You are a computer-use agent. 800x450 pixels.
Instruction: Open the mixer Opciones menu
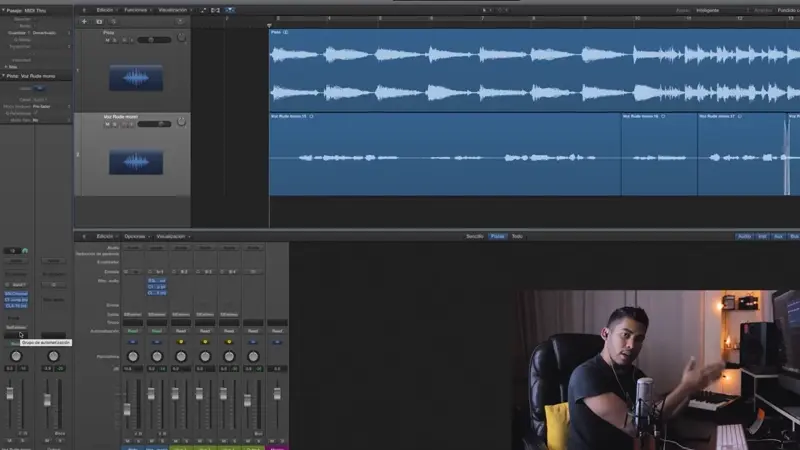click(x=135, y=236)
